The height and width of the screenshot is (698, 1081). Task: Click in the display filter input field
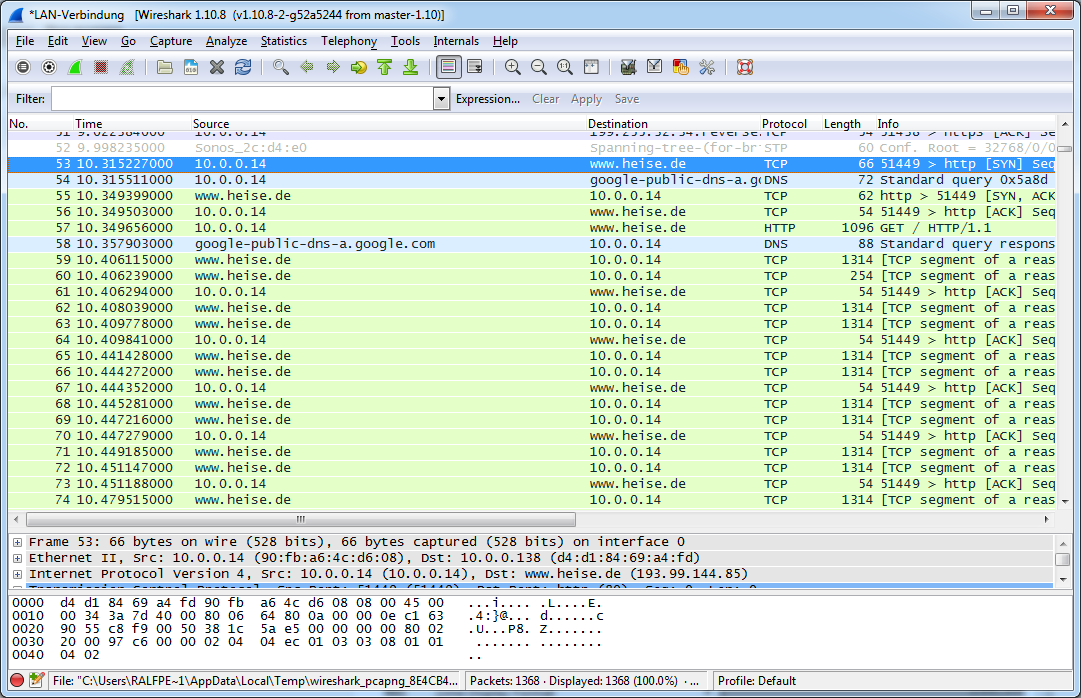242,99
